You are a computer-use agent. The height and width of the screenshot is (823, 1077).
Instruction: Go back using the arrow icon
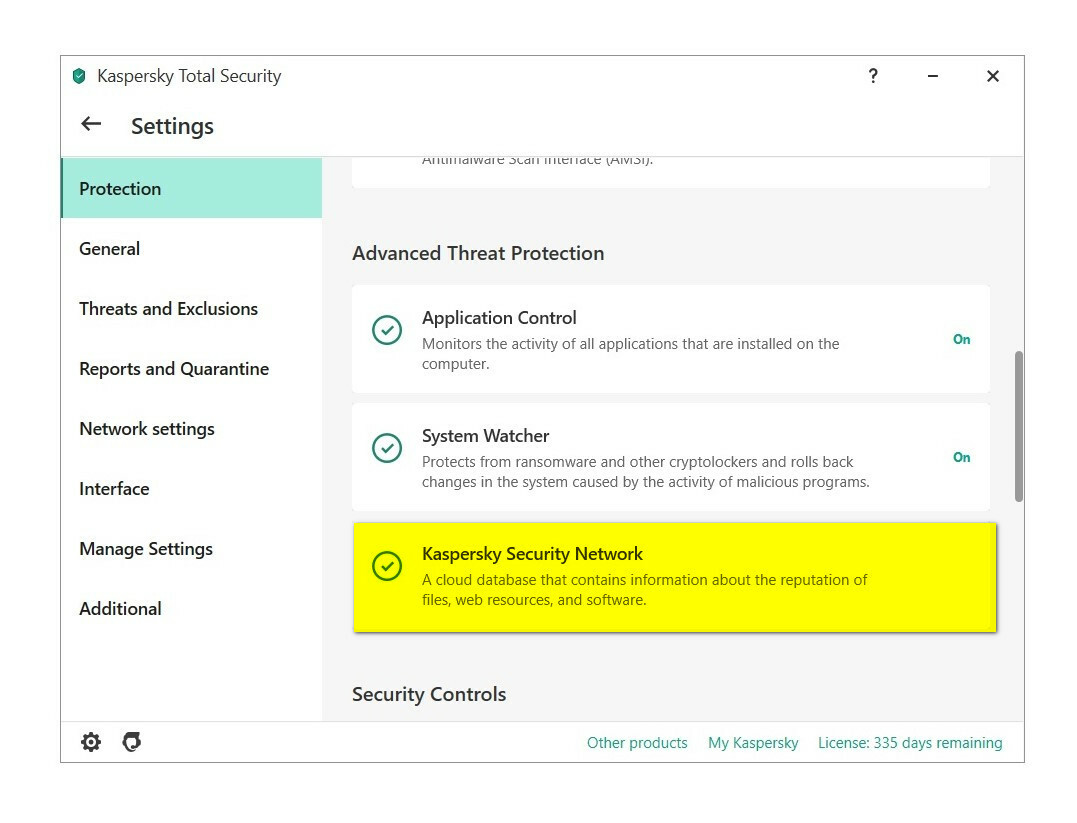(x=91, y=124)
